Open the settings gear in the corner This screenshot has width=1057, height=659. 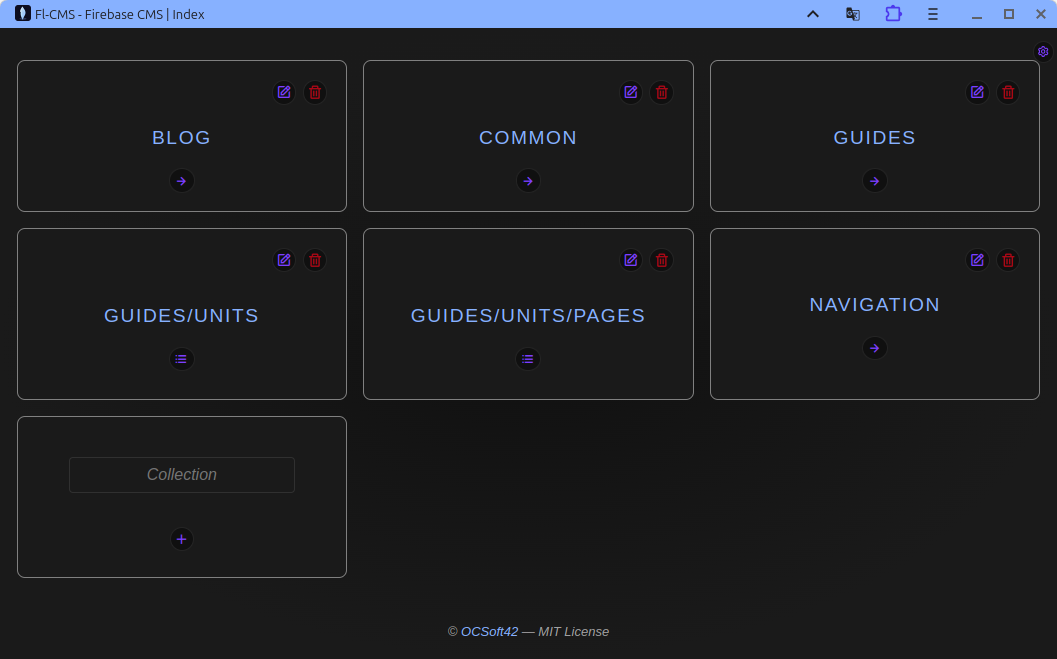pyautogui.click(x=1043, y=51)
